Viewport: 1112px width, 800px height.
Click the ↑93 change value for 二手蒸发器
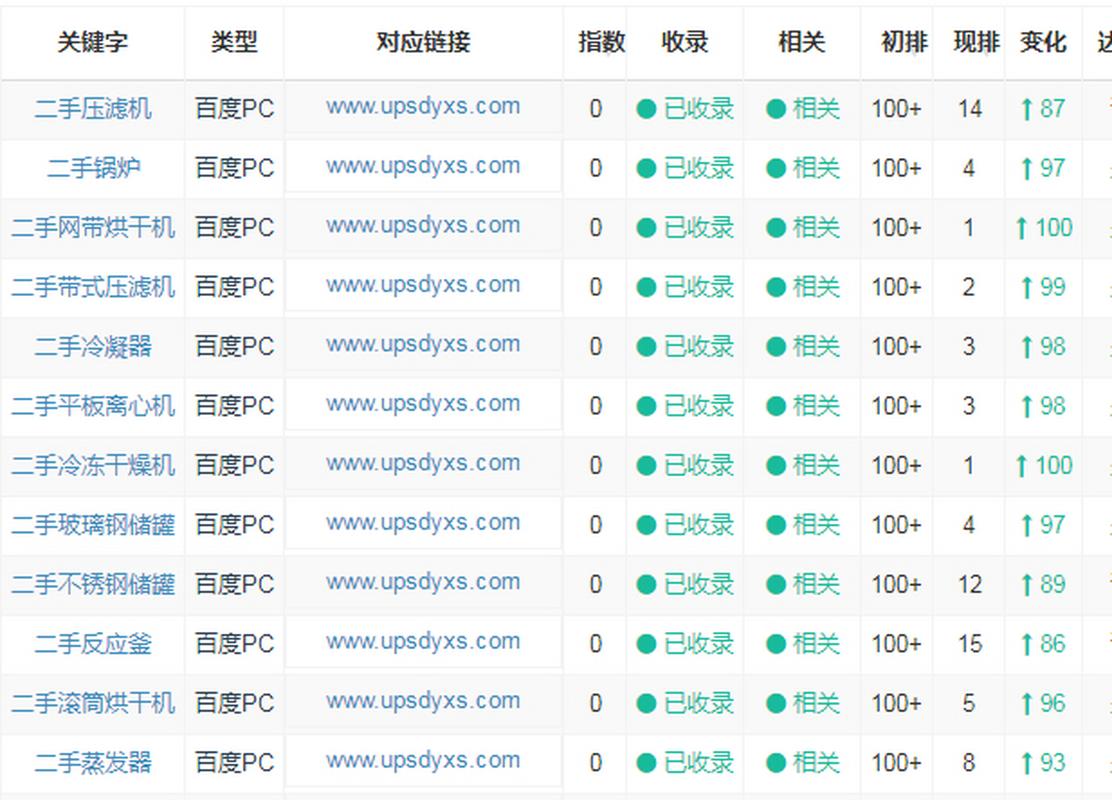coord(1043,763)
